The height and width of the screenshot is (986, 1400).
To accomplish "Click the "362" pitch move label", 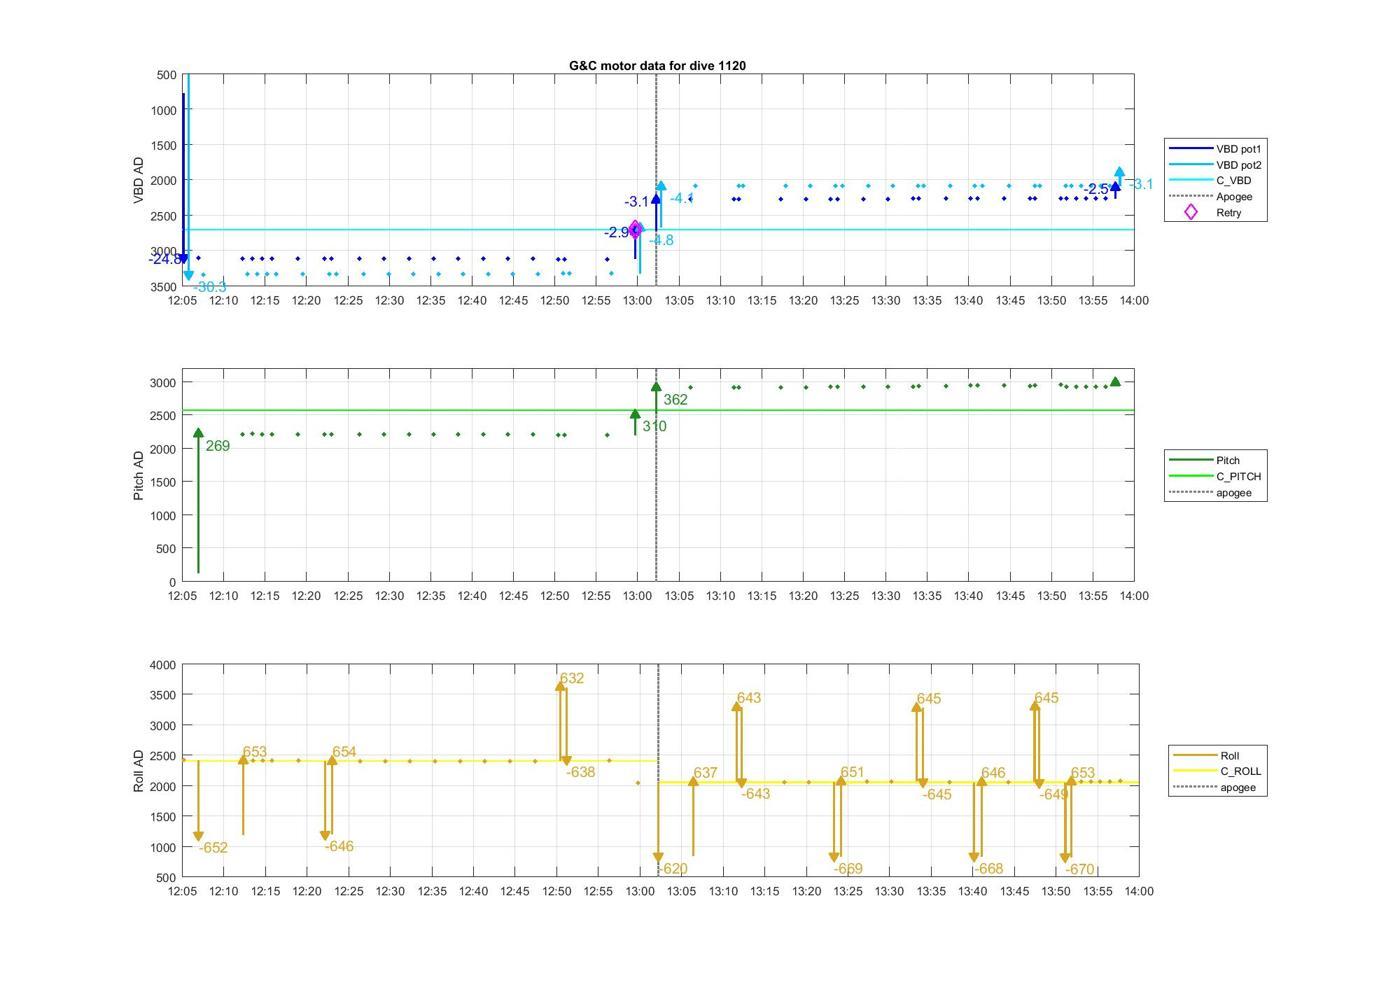I will 675,400.
